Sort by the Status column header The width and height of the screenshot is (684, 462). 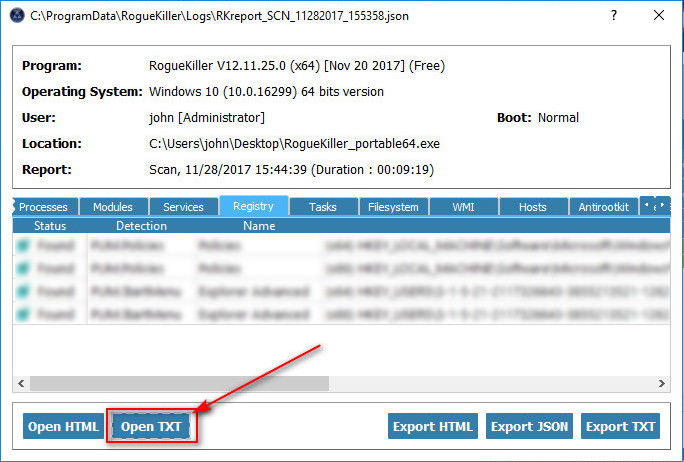tap(50, 226)
